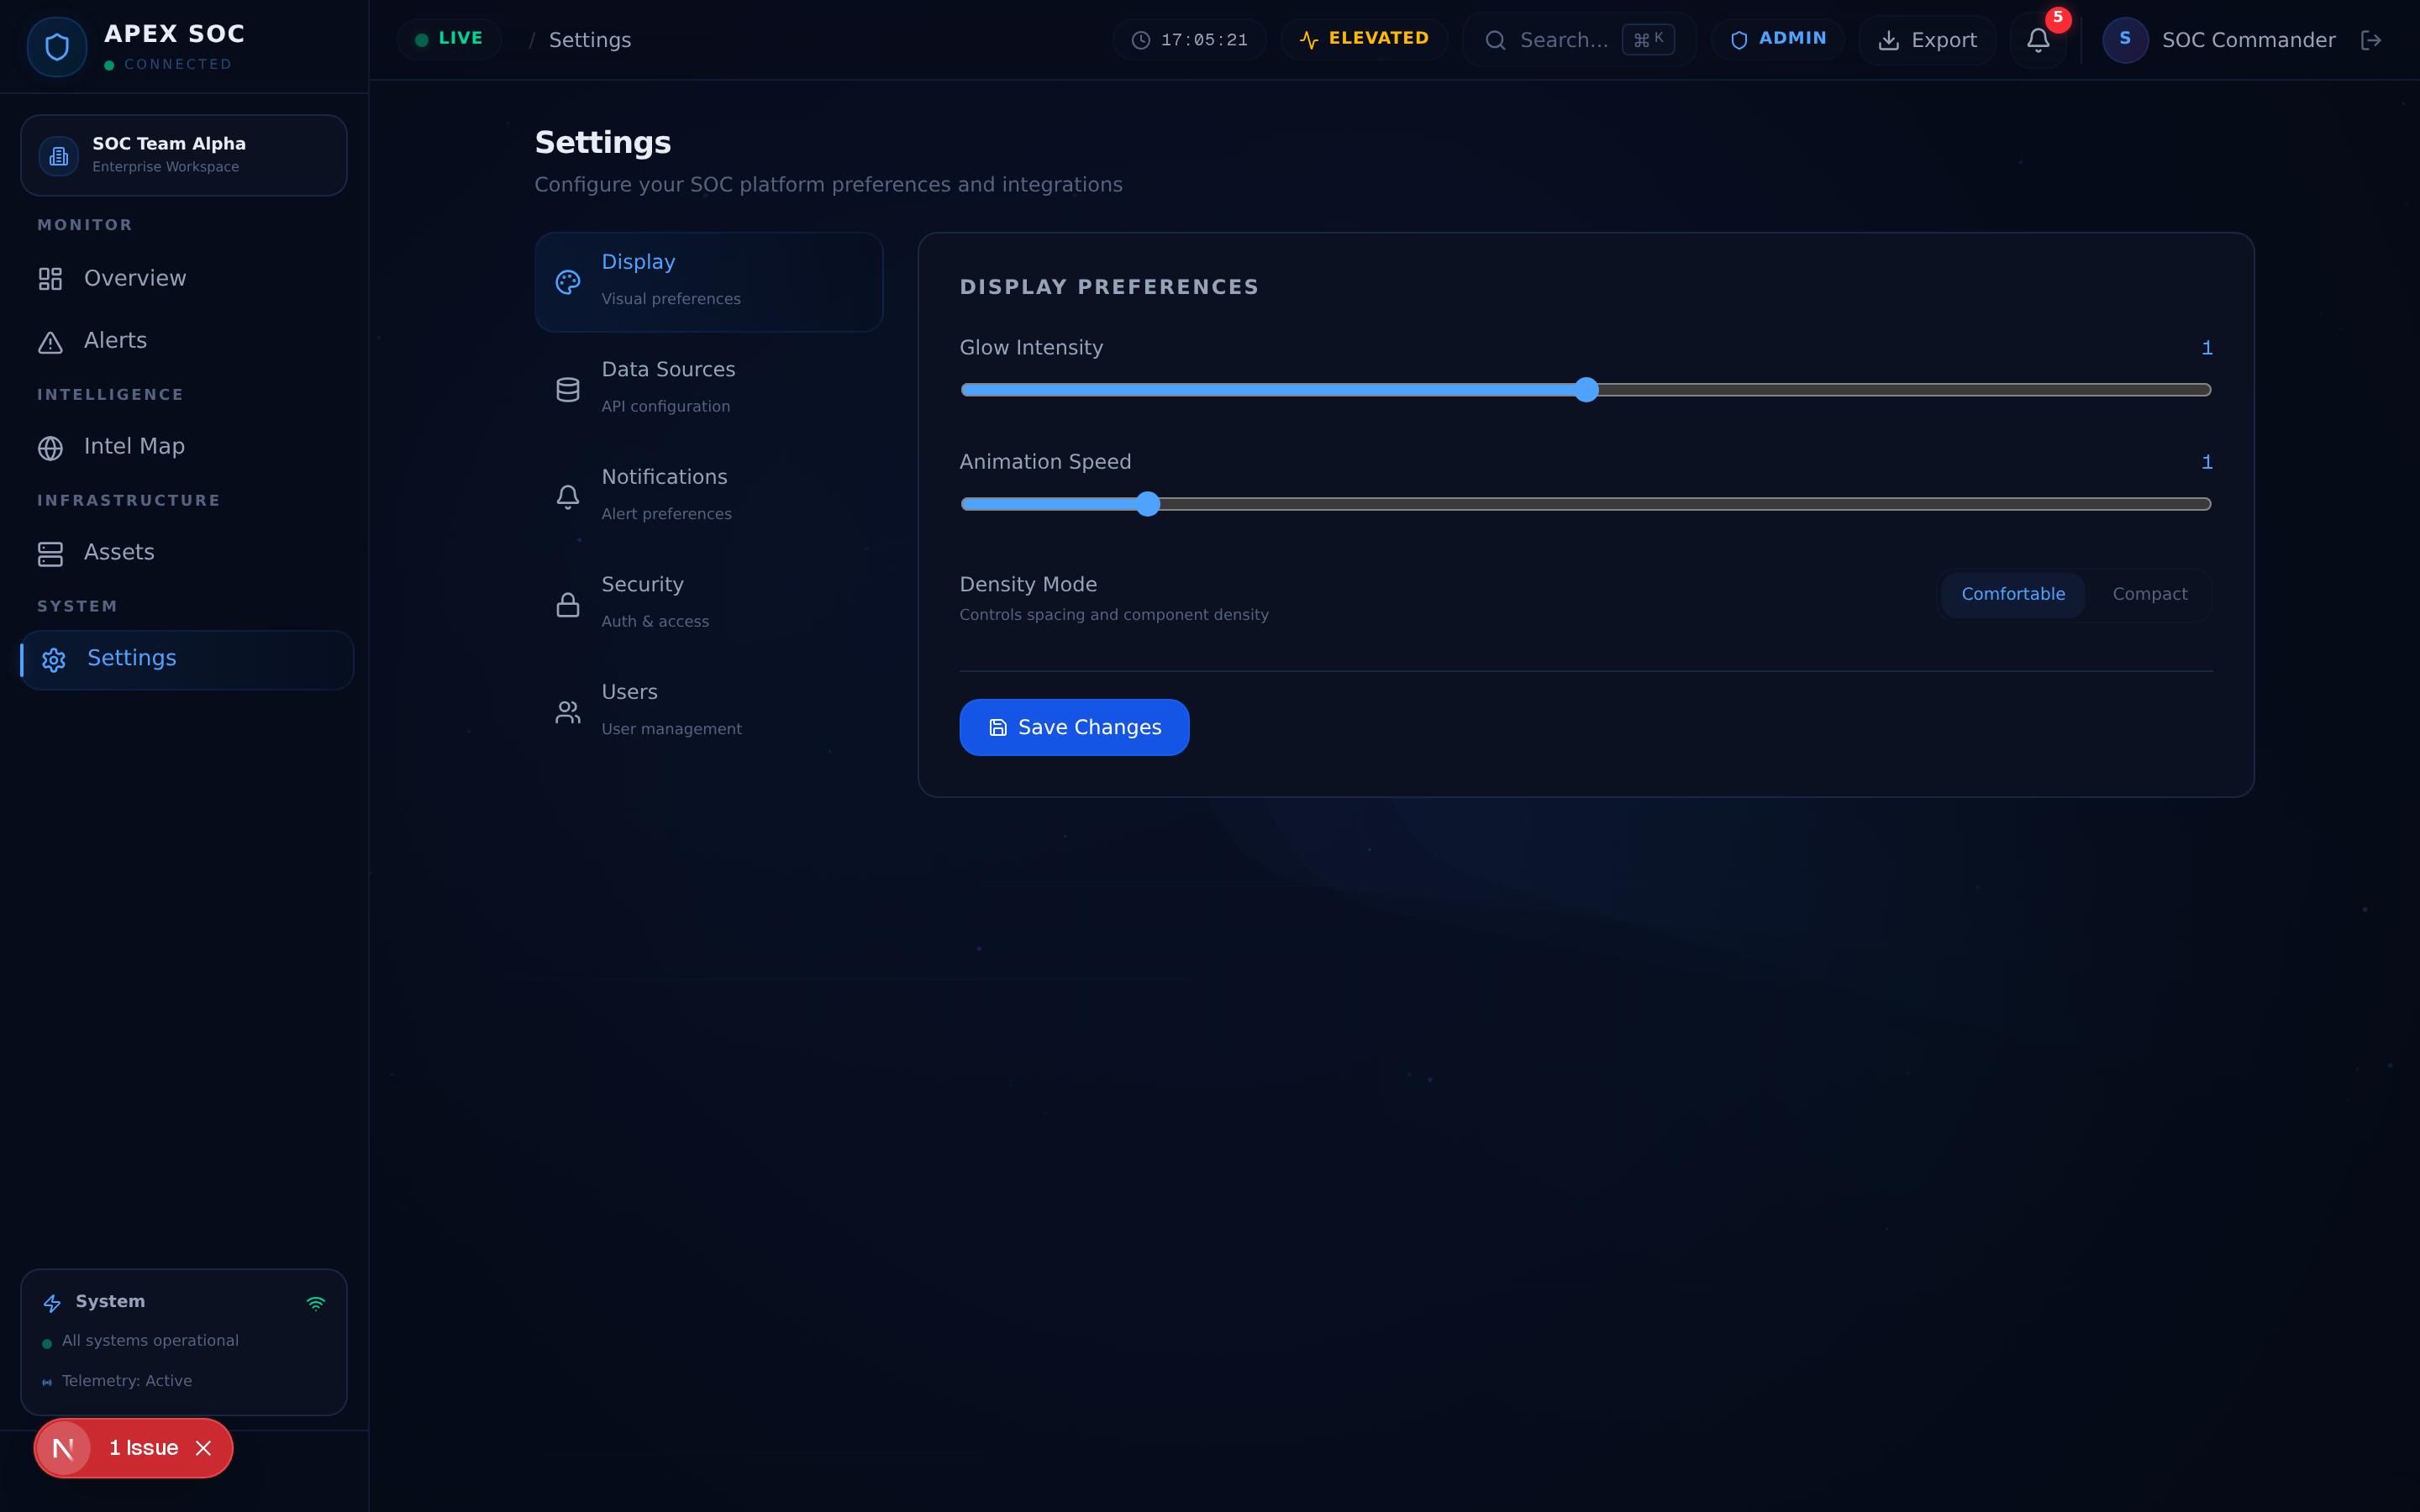Click the Animation Speed slider handle

pos(1148,504)
